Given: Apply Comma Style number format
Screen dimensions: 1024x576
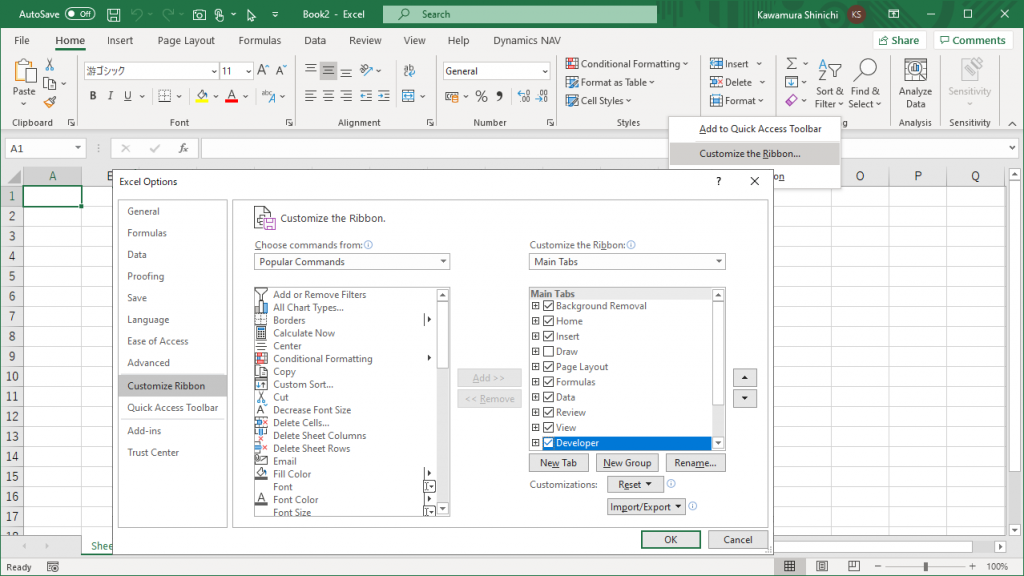Looking at the screenshot, I should (x=500, y=97).
